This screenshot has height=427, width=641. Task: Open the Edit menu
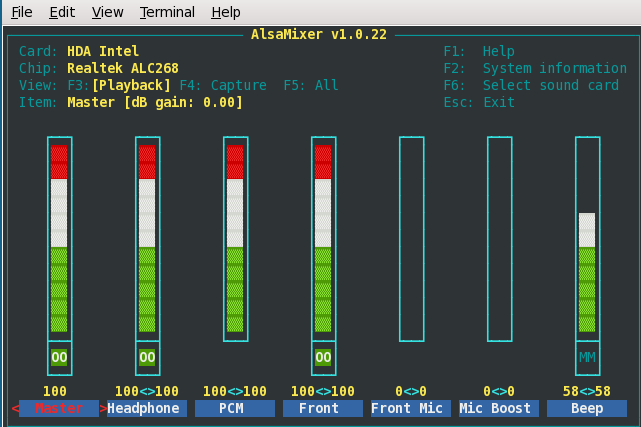coord(62,12)
